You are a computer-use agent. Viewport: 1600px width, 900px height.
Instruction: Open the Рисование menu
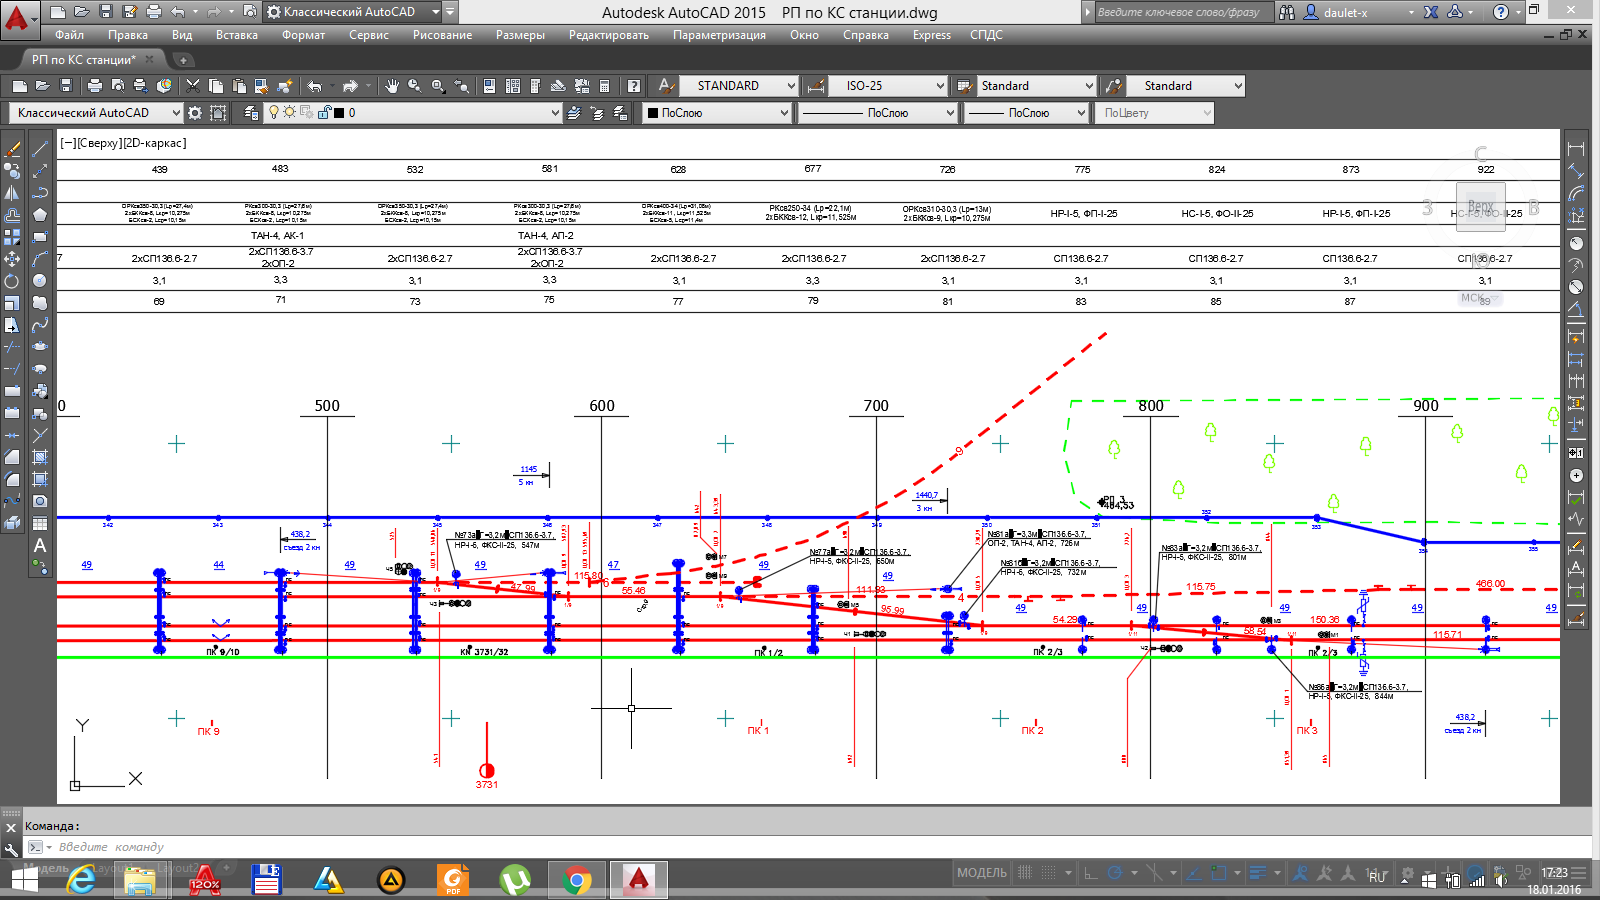(442, 35)
